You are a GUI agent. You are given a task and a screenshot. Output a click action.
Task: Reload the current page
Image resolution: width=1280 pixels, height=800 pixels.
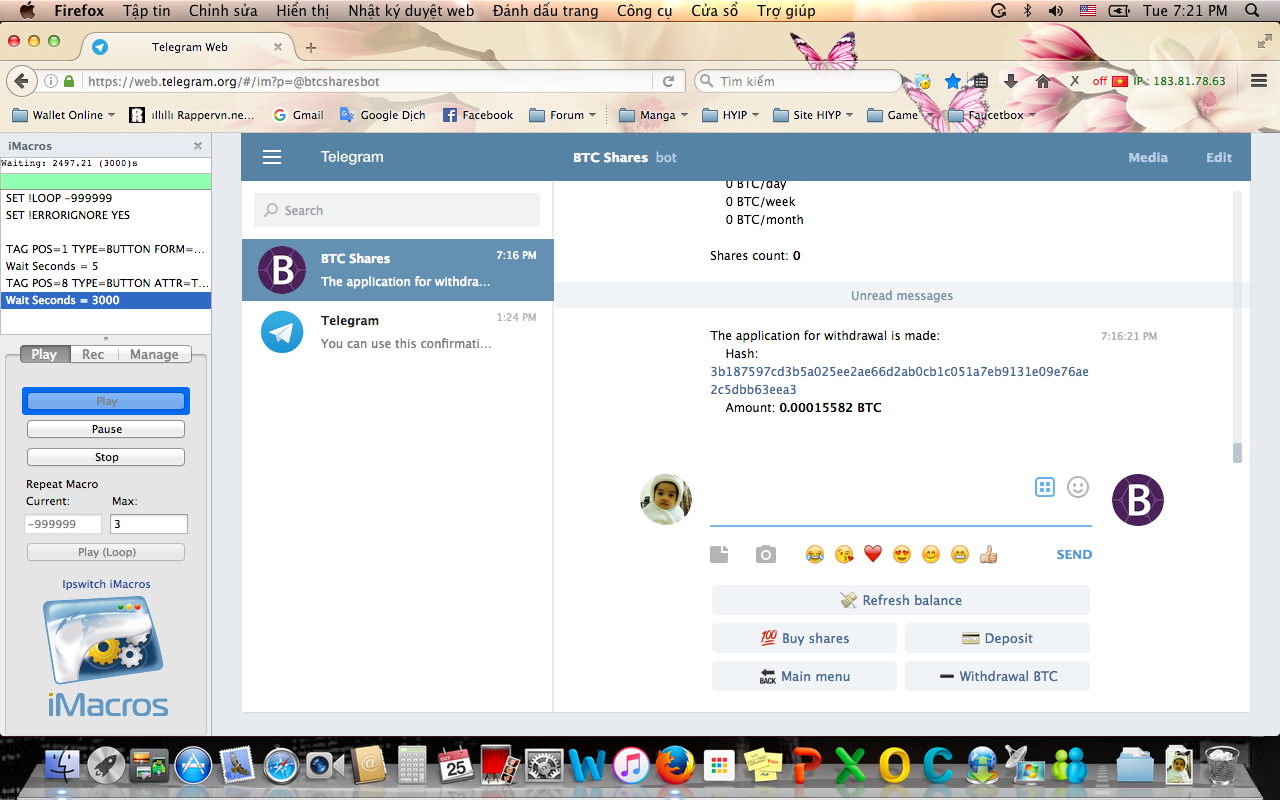click(x=669, y=81)
